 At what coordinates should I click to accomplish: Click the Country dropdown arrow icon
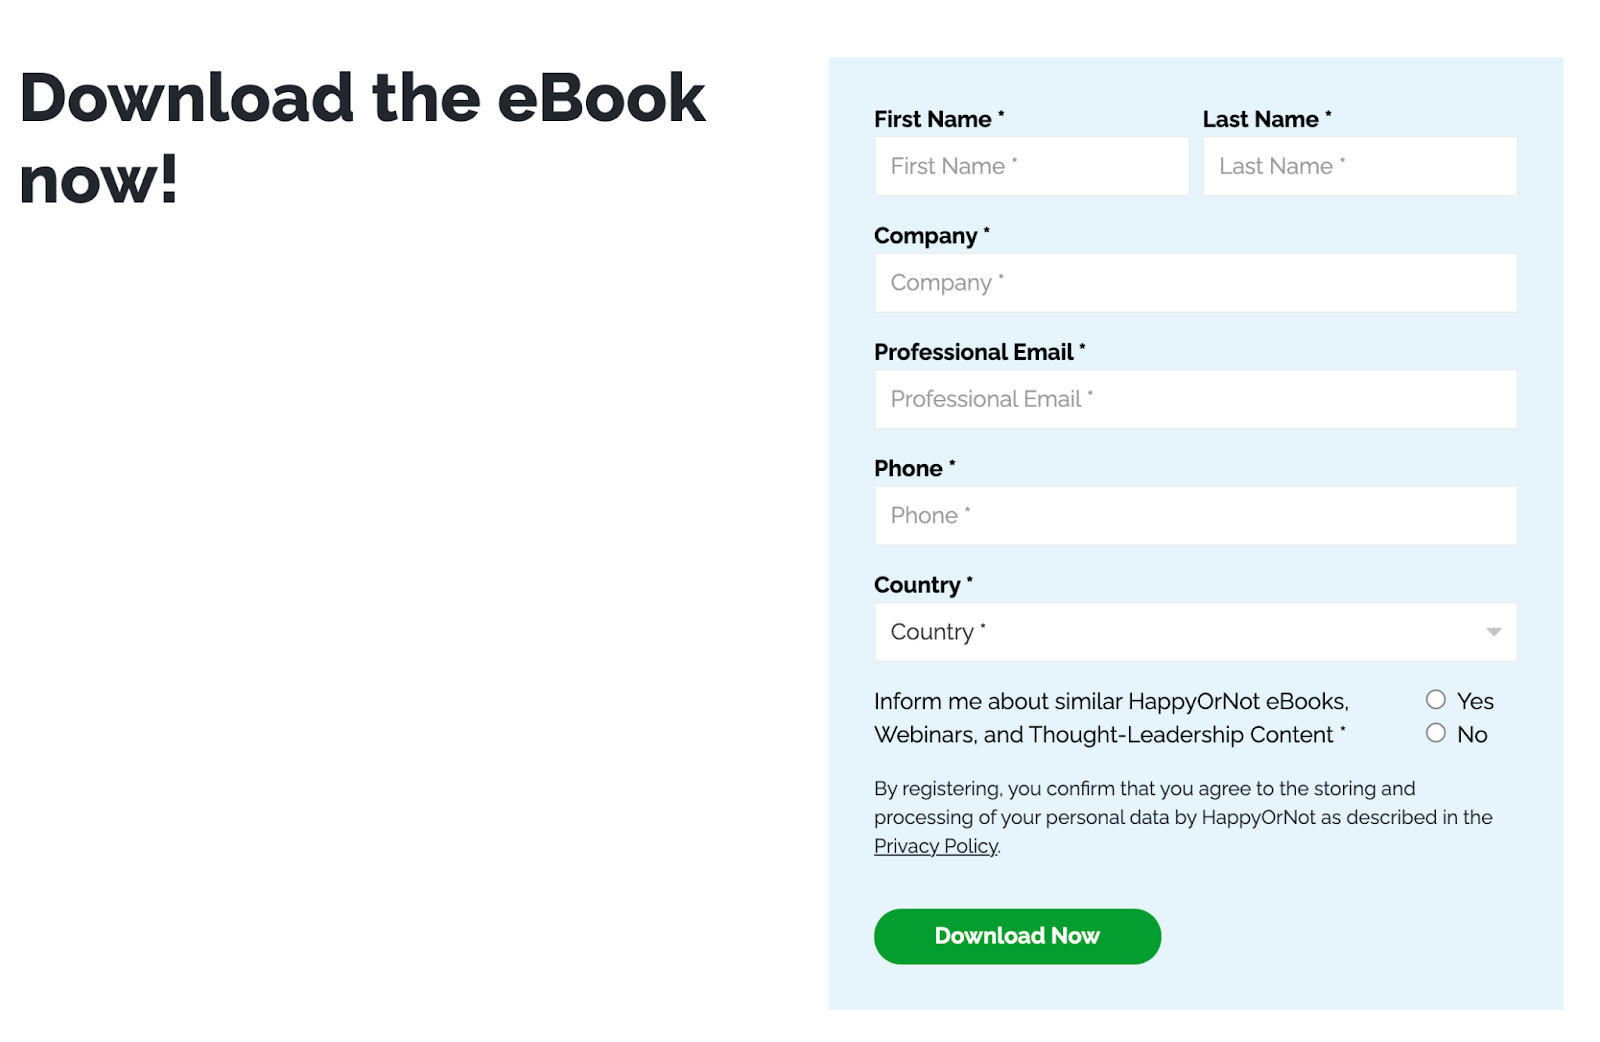[x=1493, y=632]
